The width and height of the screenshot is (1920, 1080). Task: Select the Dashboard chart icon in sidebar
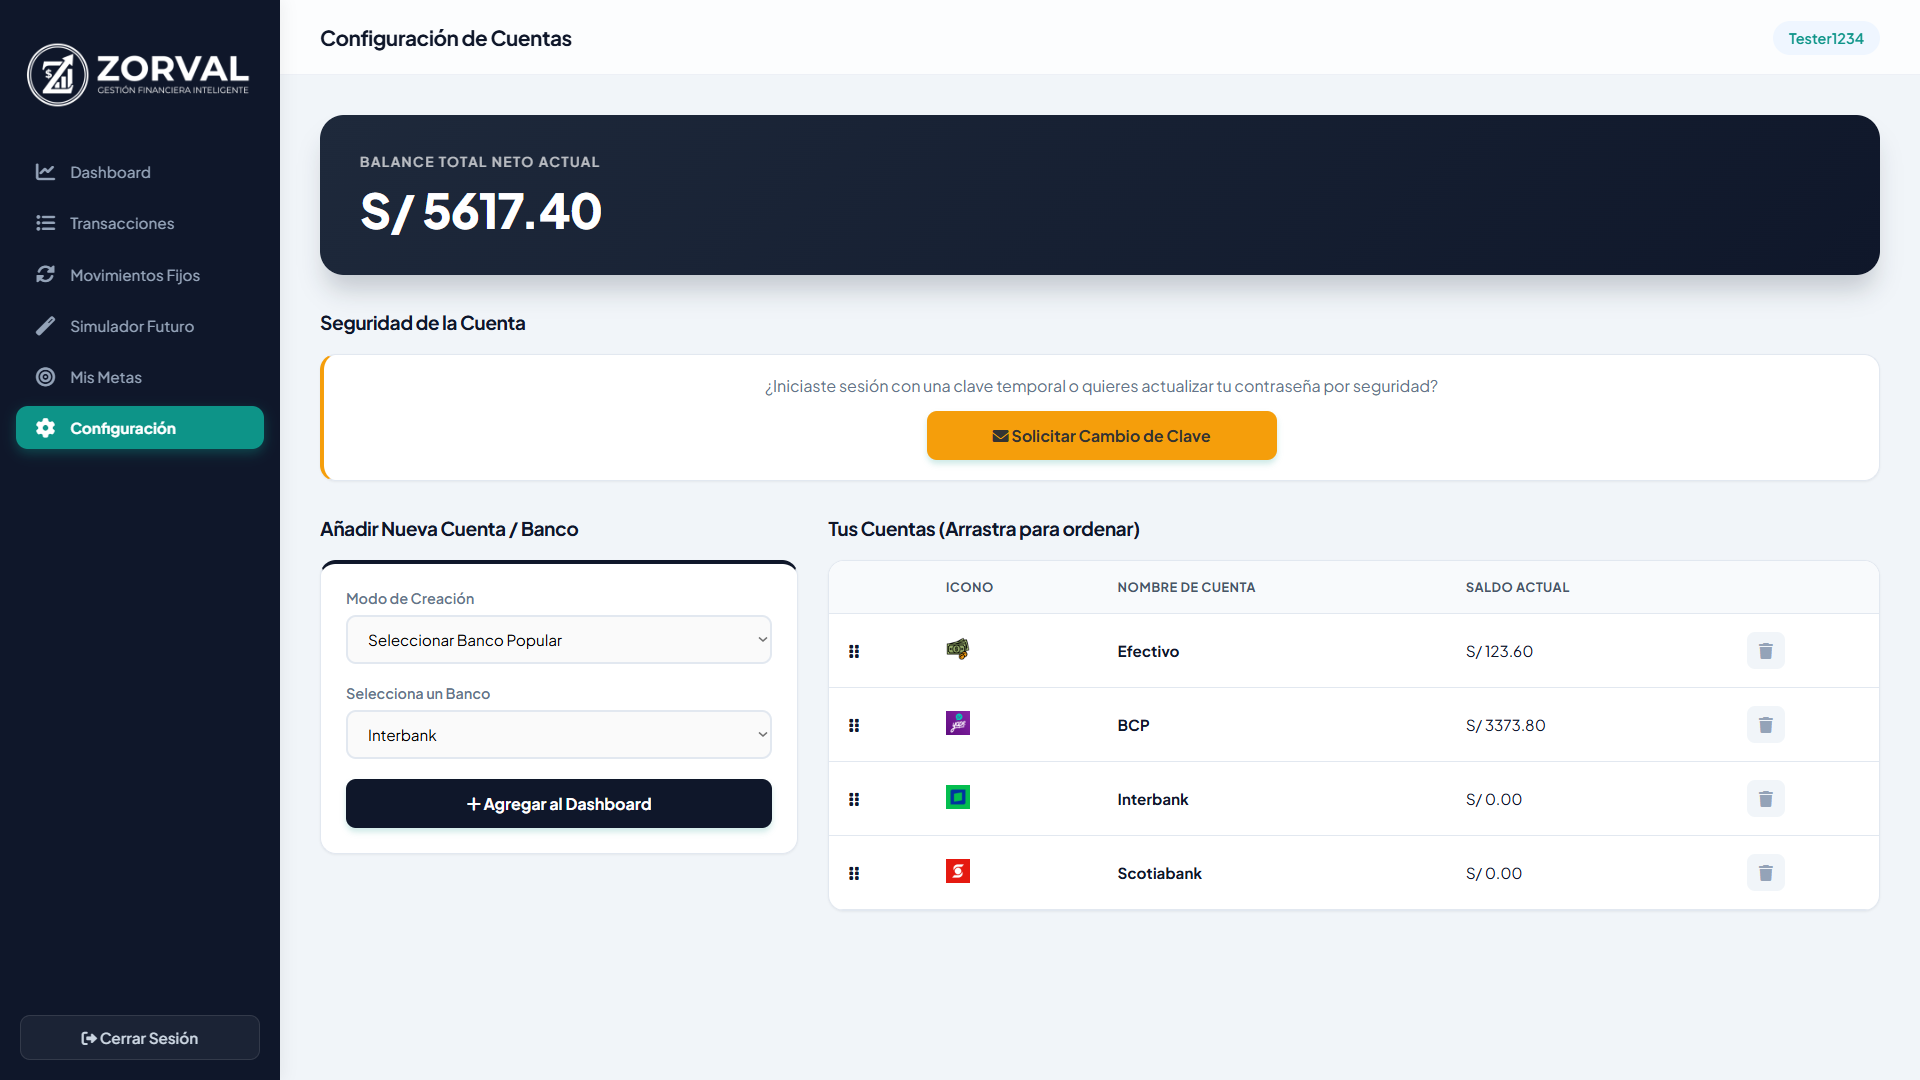click(46, 172)
